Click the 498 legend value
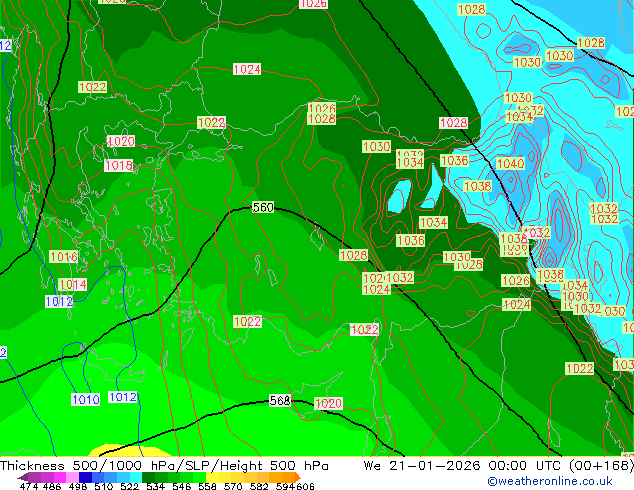The width and height of the screenshot is (634, 490). (x=78, y=486)
